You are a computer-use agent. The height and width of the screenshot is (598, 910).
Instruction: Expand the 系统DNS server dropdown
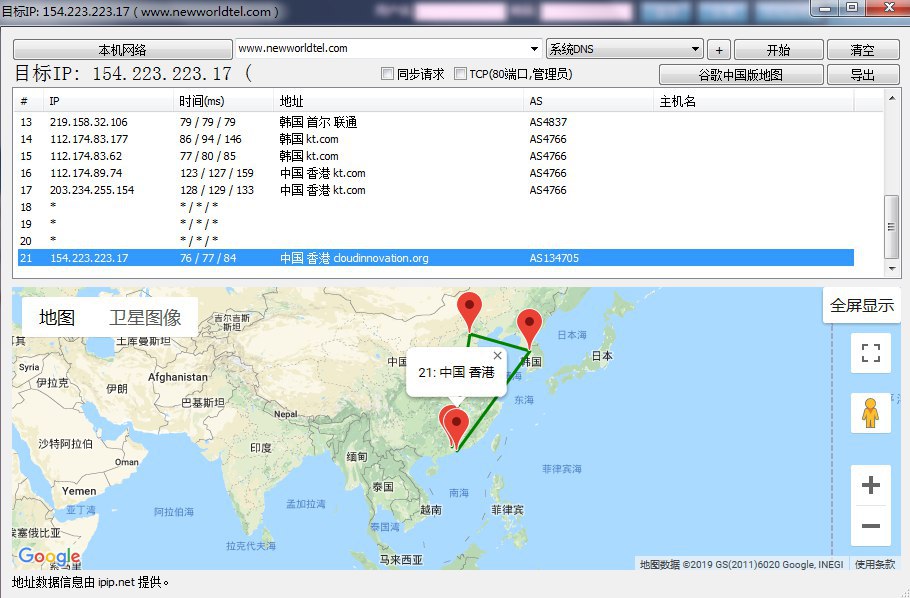[x=696, y=49]
